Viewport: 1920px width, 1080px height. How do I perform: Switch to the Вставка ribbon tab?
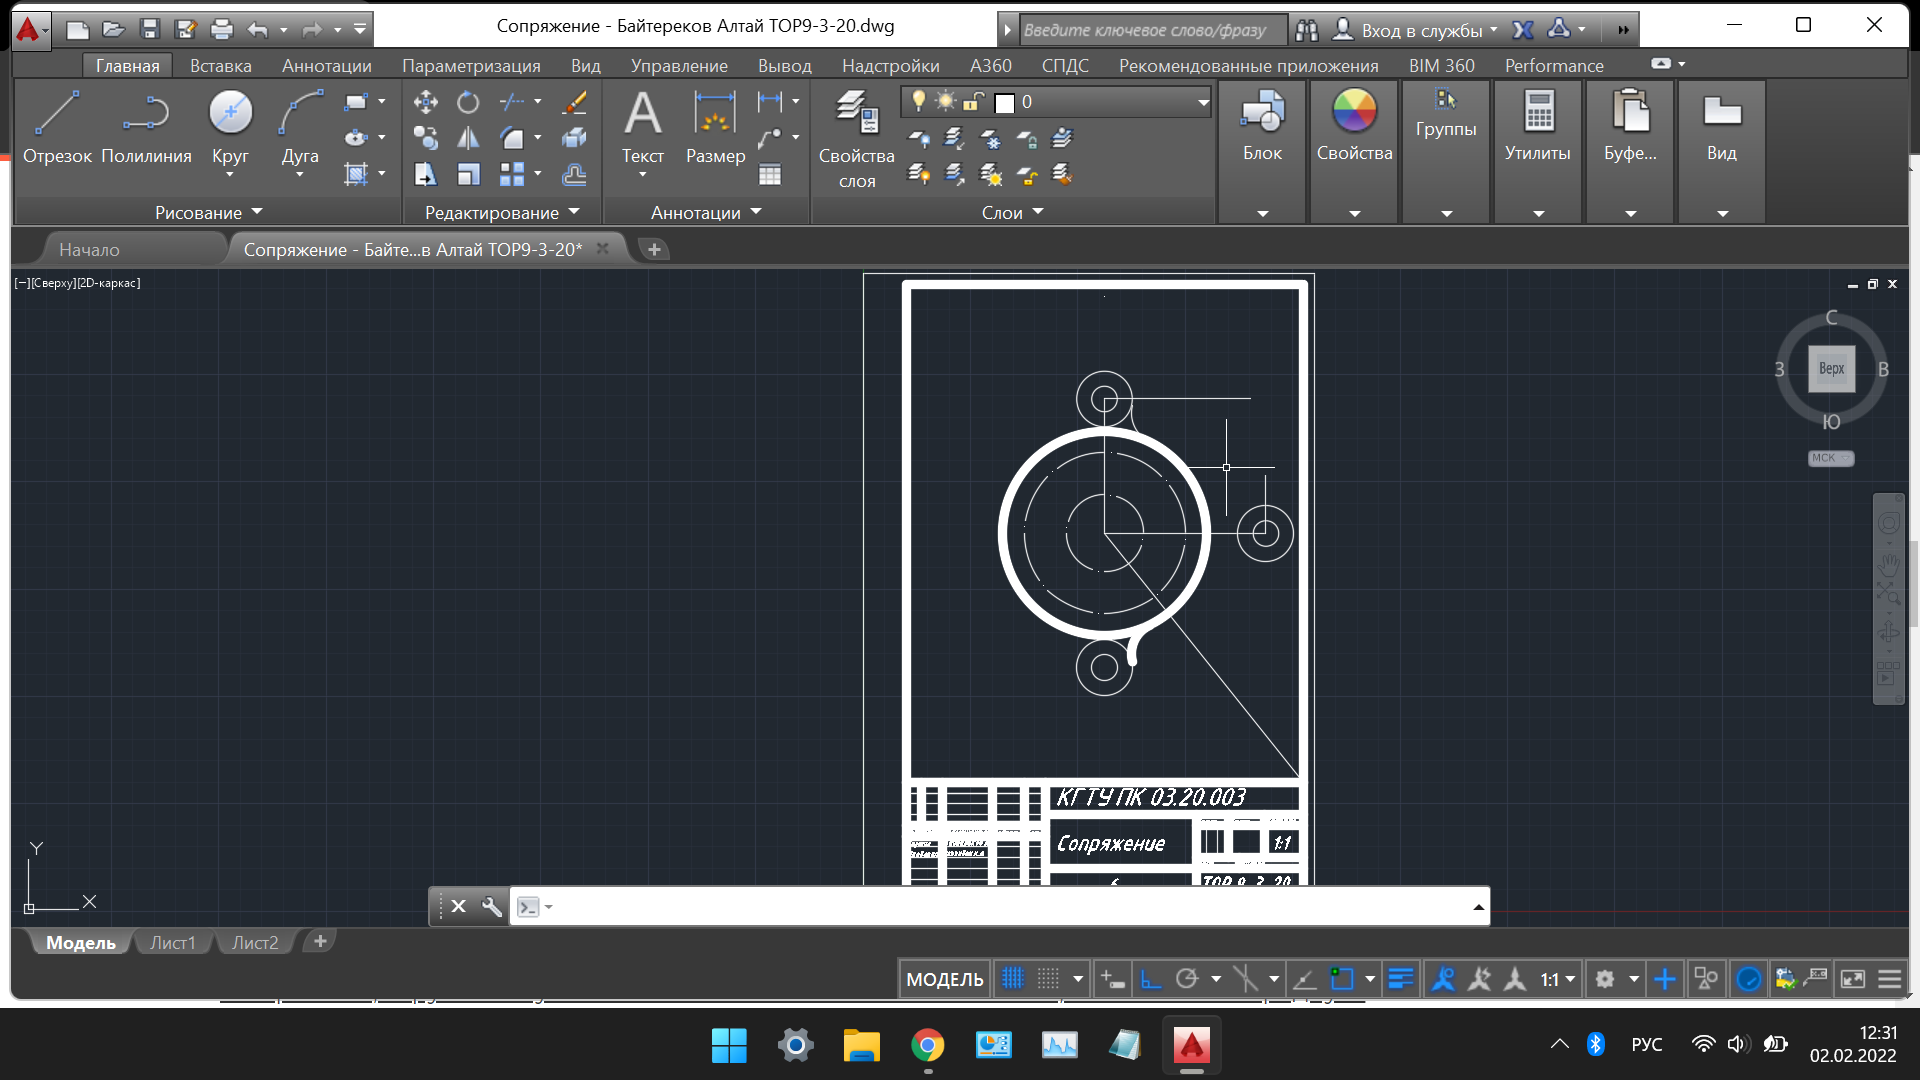tap(221, 65)
